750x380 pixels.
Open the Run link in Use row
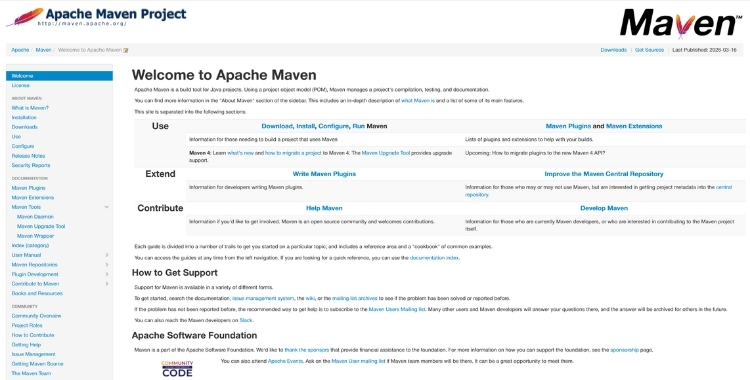click(359, 126)
